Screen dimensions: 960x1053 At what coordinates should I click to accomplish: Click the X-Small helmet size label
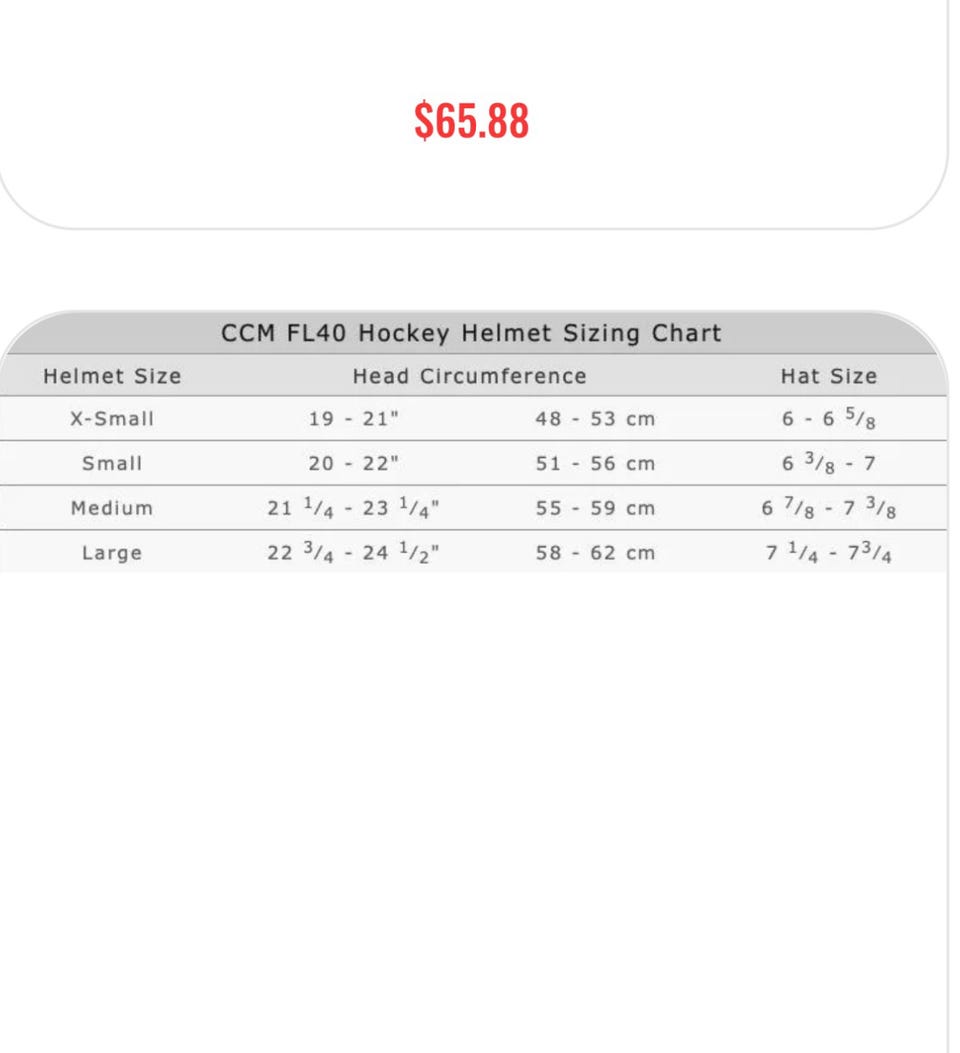point(112,419)
